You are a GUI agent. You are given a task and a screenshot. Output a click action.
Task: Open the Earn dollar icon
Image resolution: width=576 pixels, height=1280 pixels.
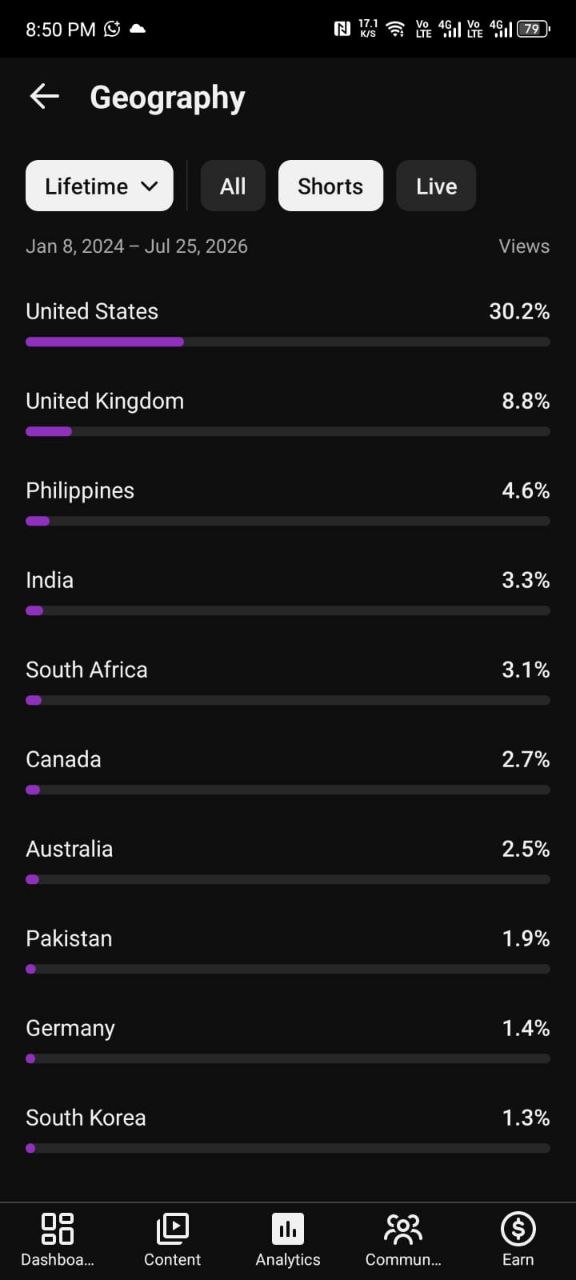pos(518,1228)
